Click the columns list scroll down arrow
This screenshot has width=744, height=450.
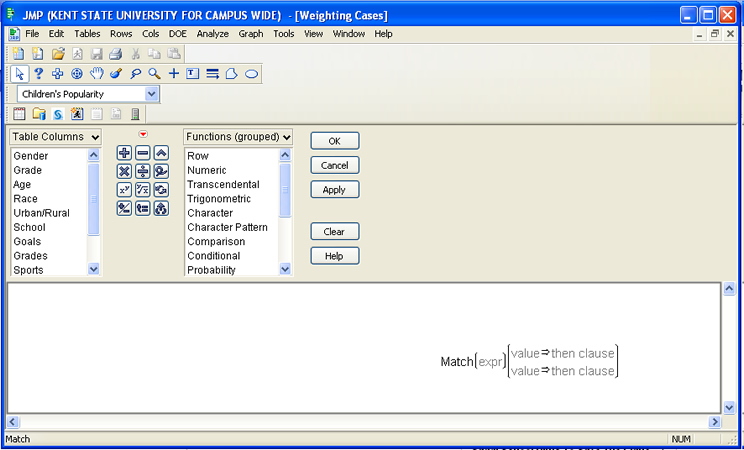(x=93, y=269)
